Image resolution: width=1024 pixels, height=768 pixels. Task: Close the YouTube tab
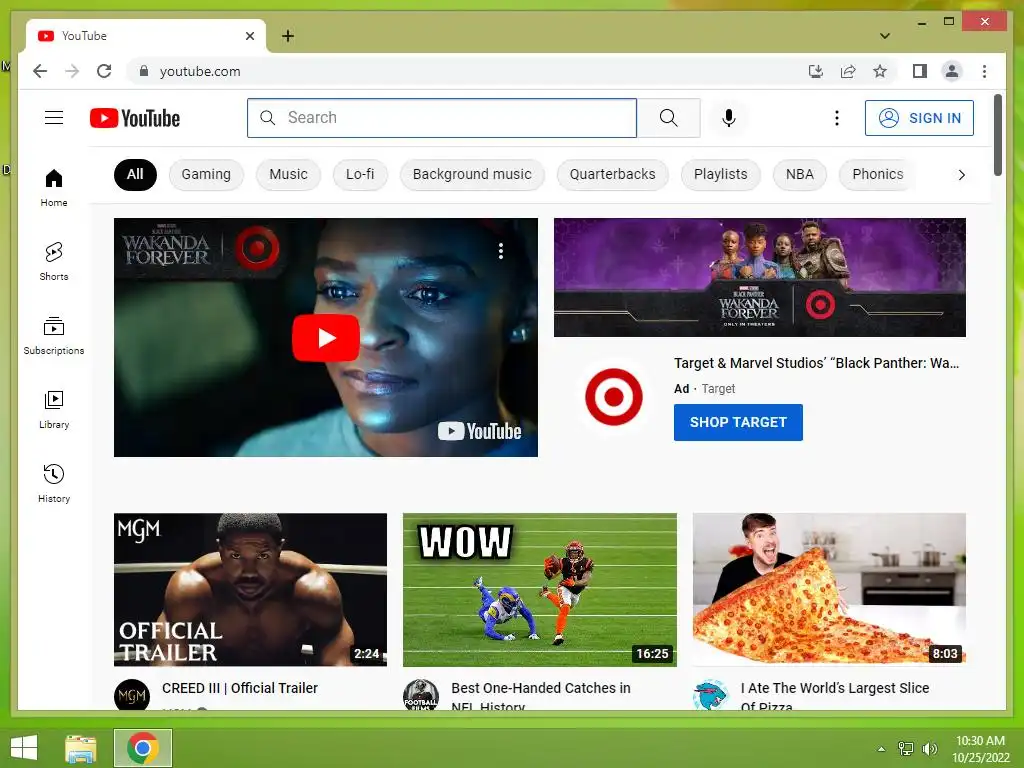[x=249, y=36]
